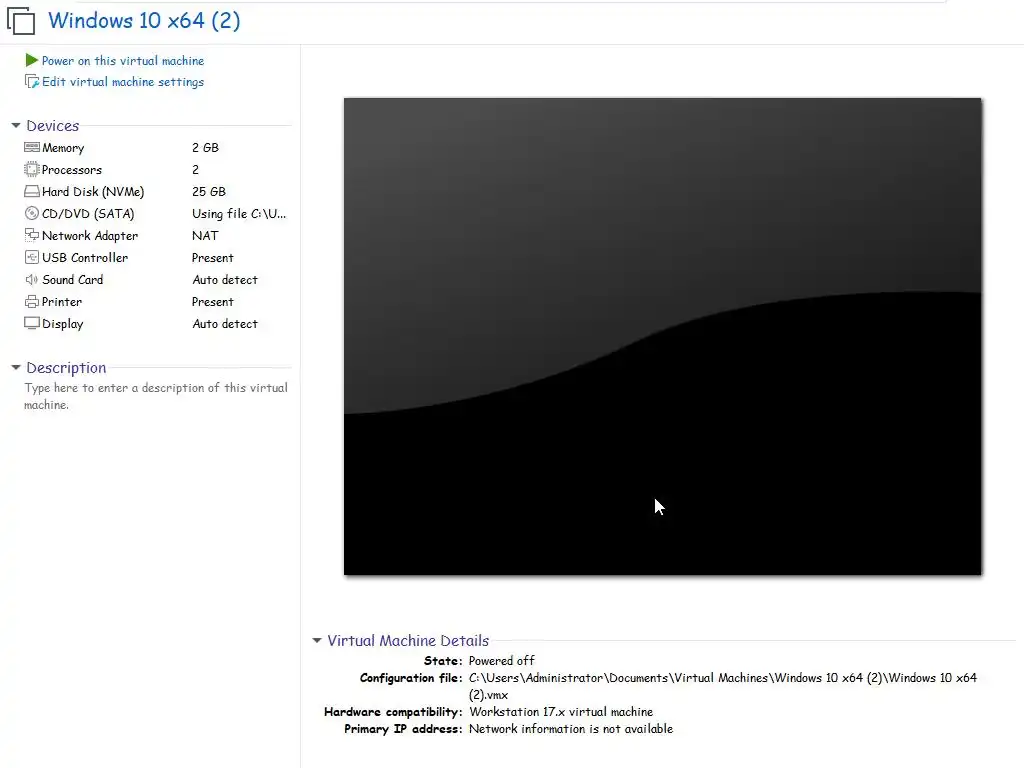Click the Sound Card Auto detect value

[x=225, y=280]
